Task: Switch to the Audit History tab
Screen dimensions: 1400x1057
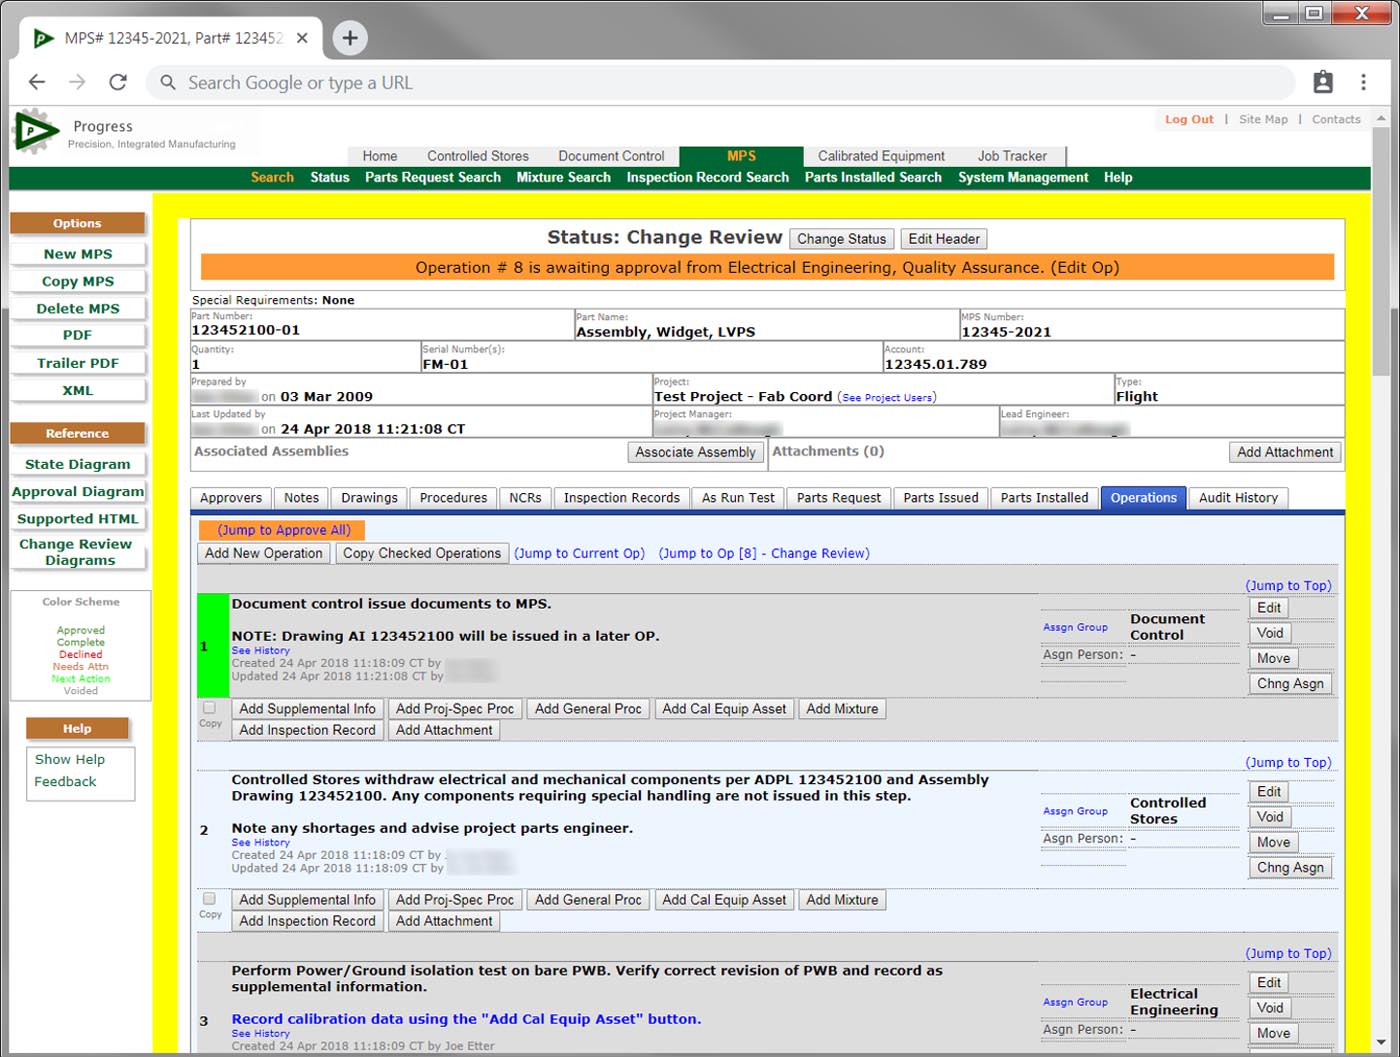Action: 1238,498
